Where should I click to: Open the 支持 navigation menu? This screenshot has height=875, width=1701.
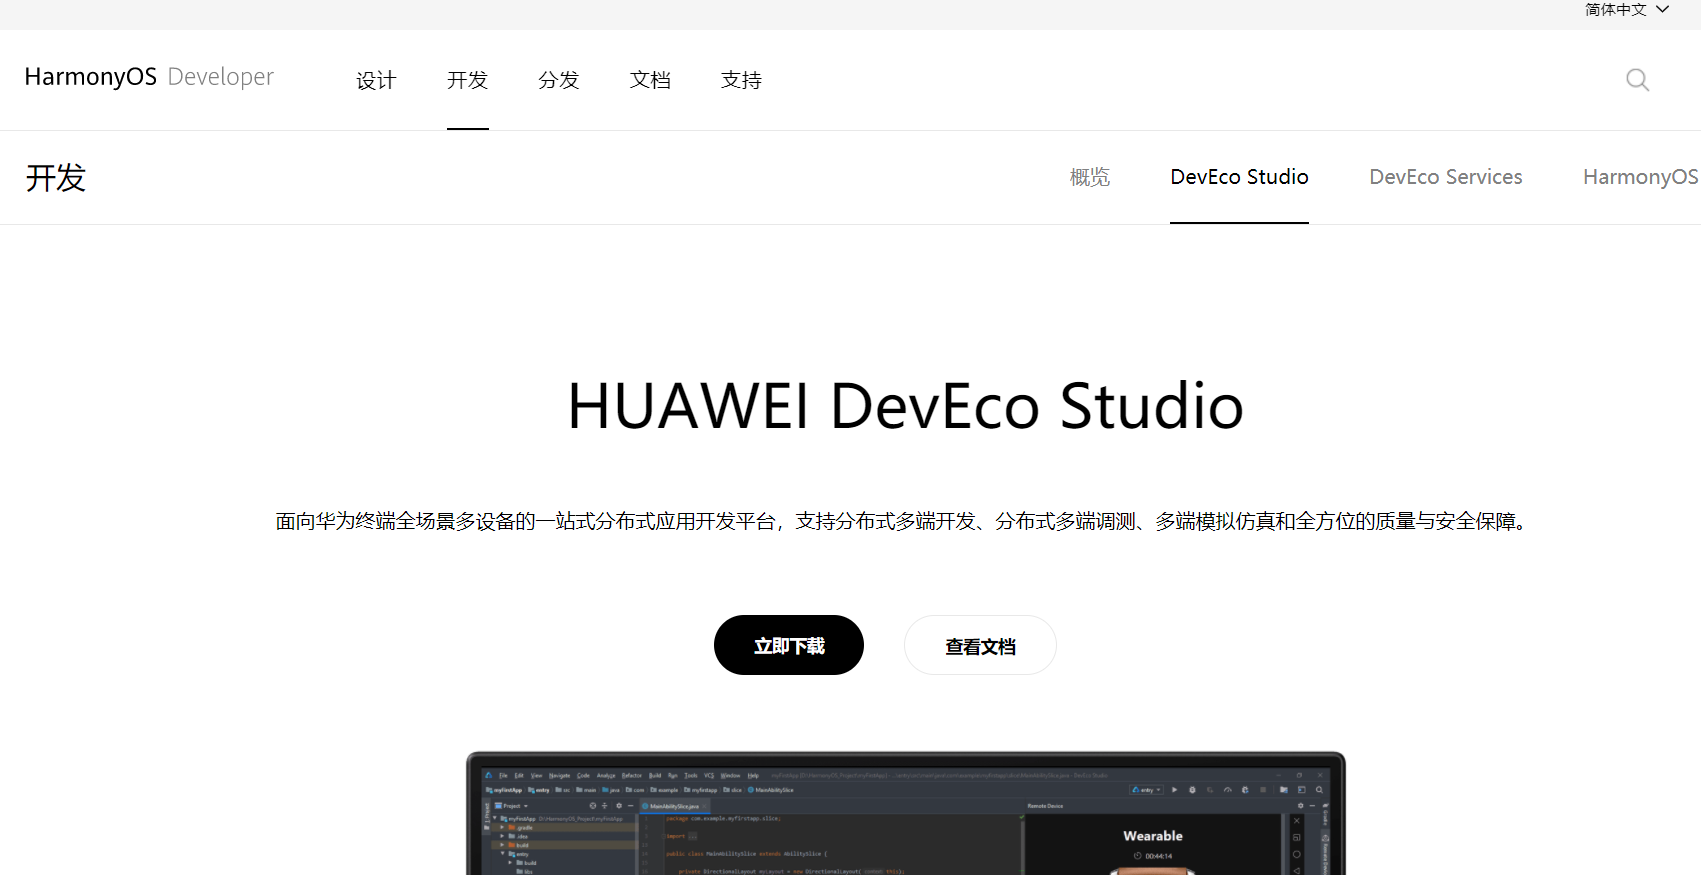click(x=741, y=80)
